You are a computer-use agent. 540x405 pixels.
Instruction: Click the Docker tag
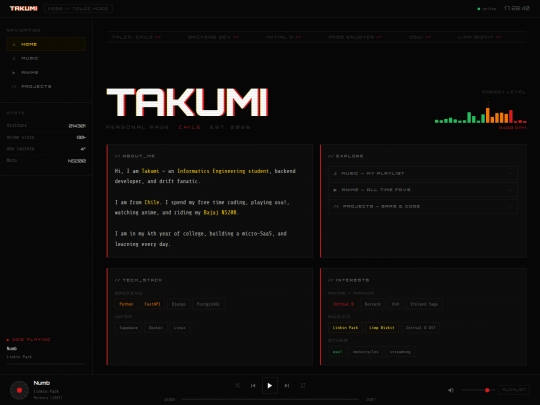(156, 328)
